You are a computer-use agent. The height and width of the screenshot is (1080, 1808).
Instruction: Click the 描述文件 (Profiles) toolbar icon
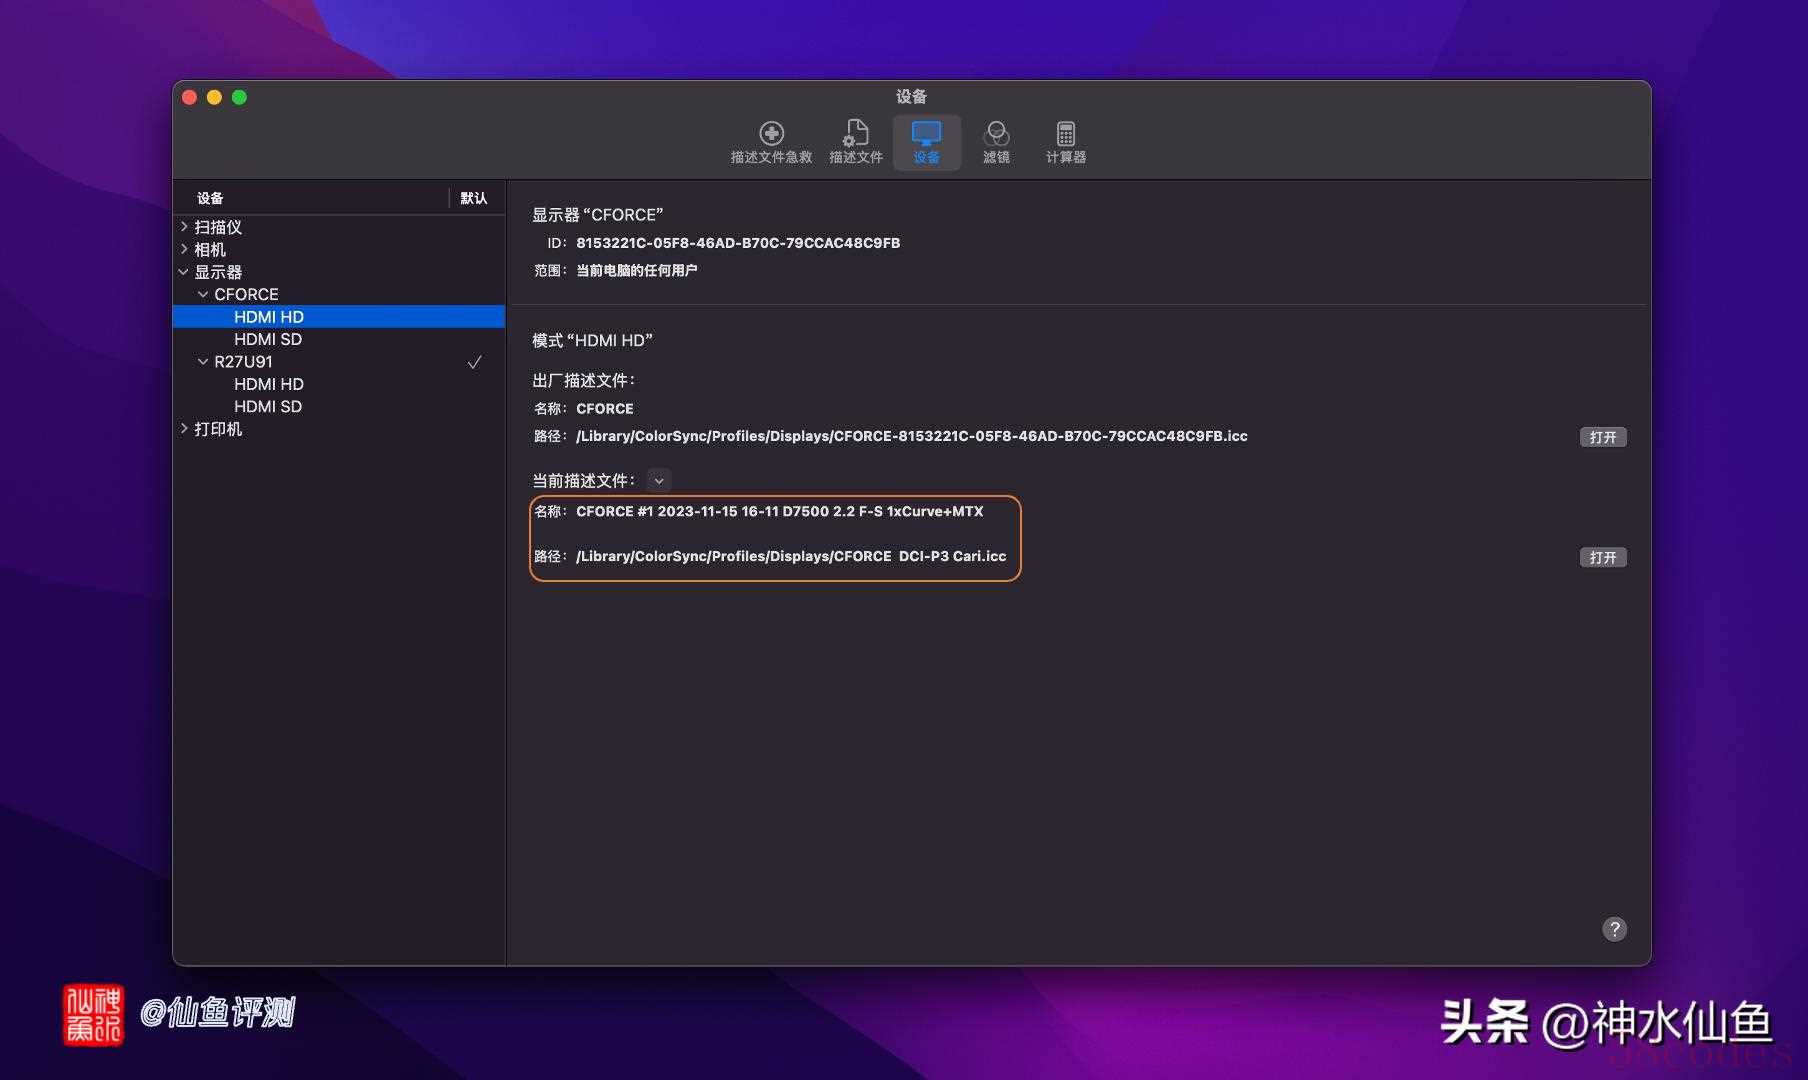click(856, 134)
